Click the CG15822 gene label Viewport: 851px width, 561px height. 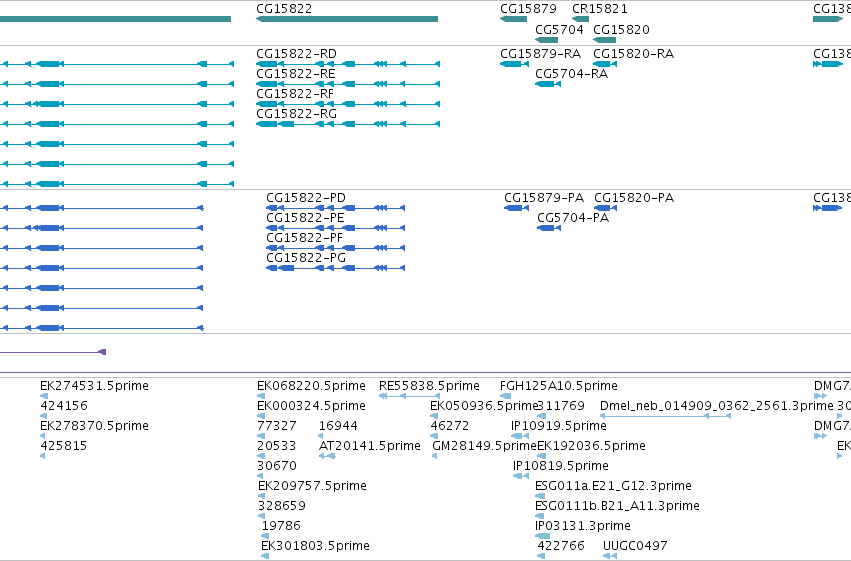tap(284, 9)
